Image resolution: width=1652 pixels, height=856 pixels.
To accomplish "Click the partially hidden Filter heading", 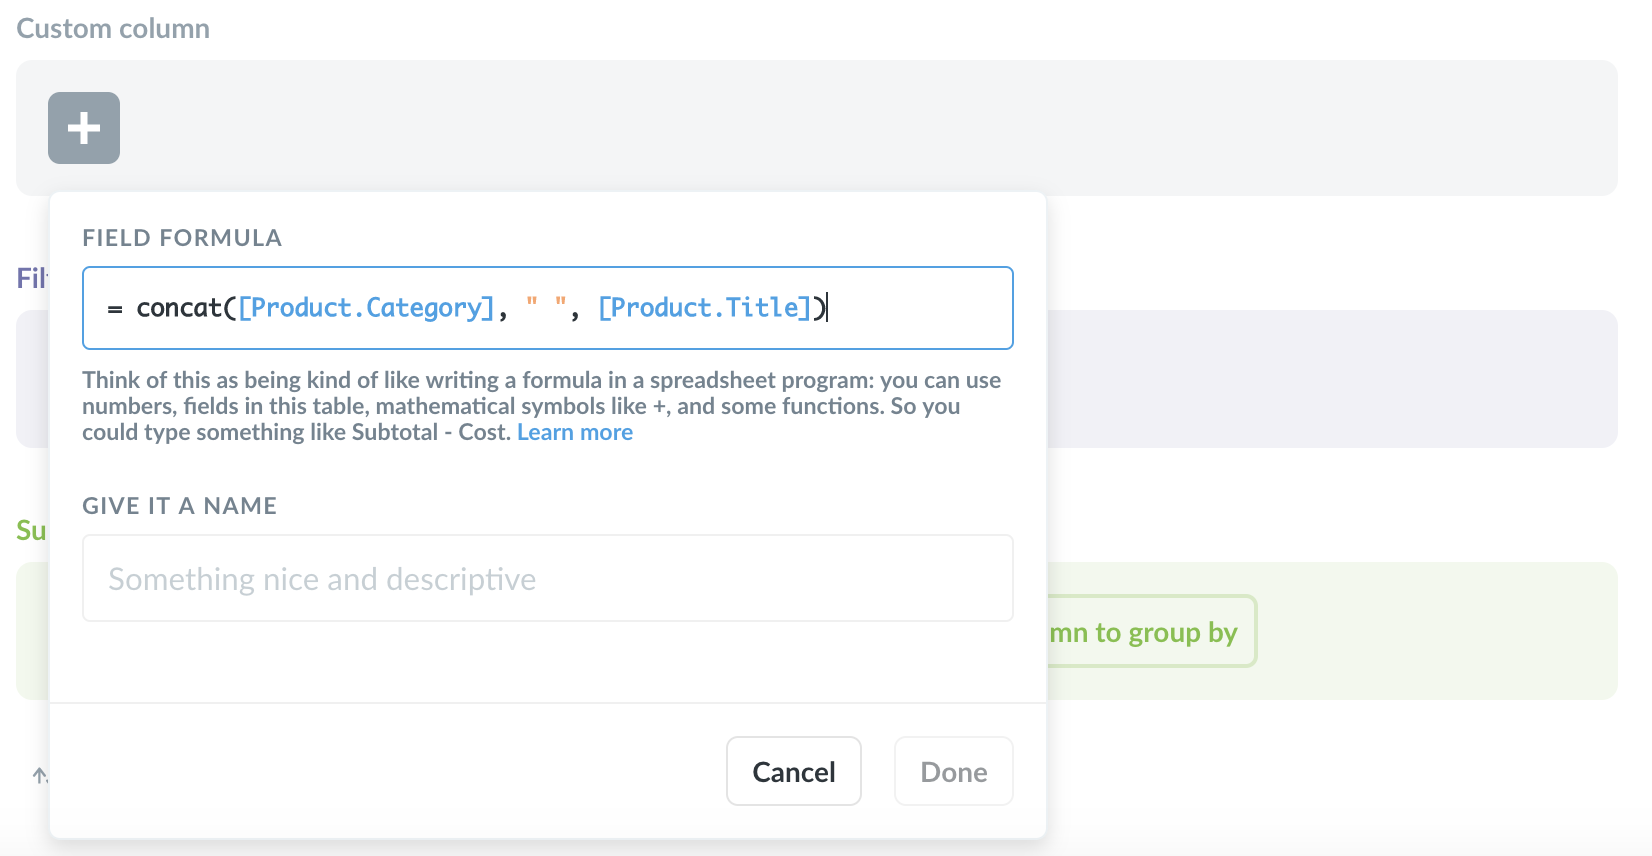I will (31, 277).
